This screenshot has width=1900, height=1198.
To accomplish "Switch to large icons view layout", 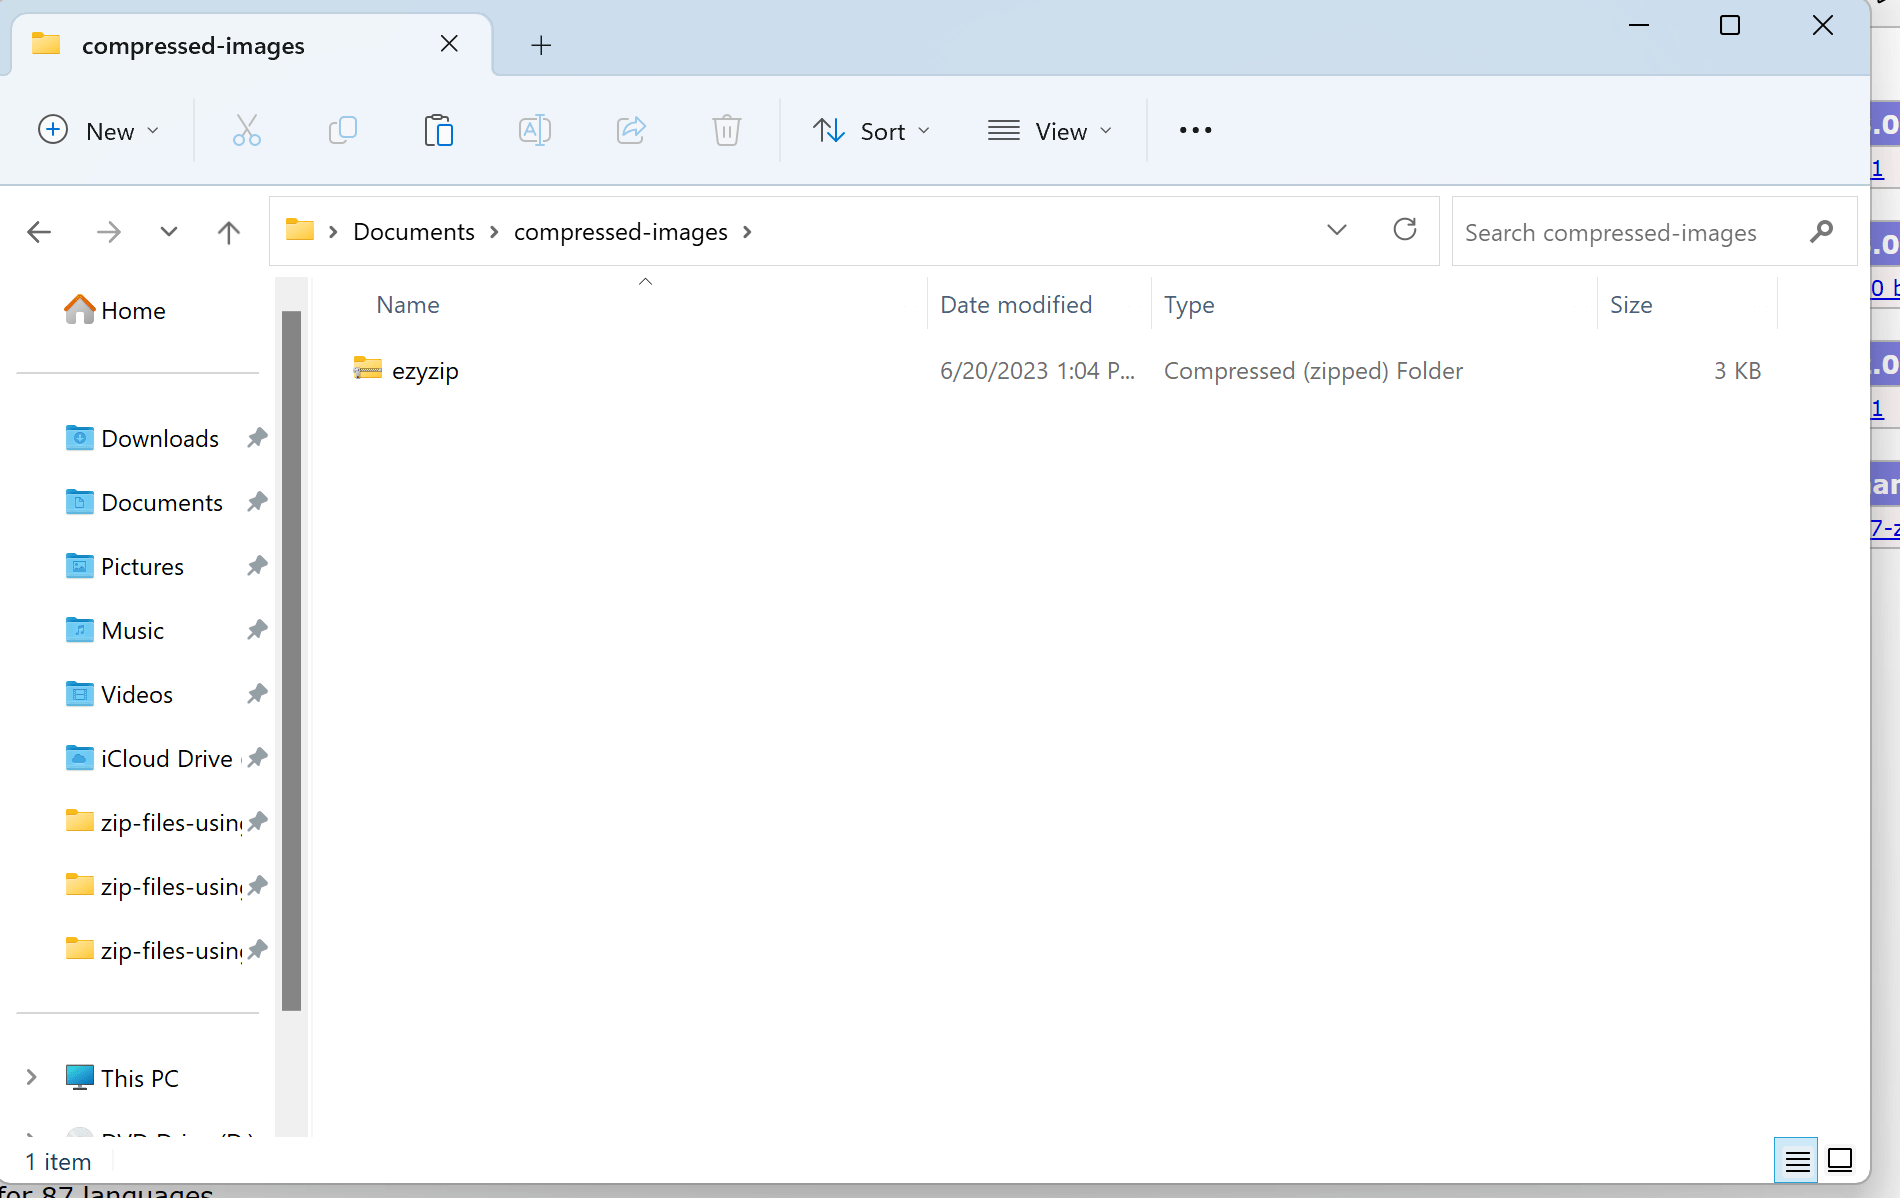I will click(x=1840, y=1160).
